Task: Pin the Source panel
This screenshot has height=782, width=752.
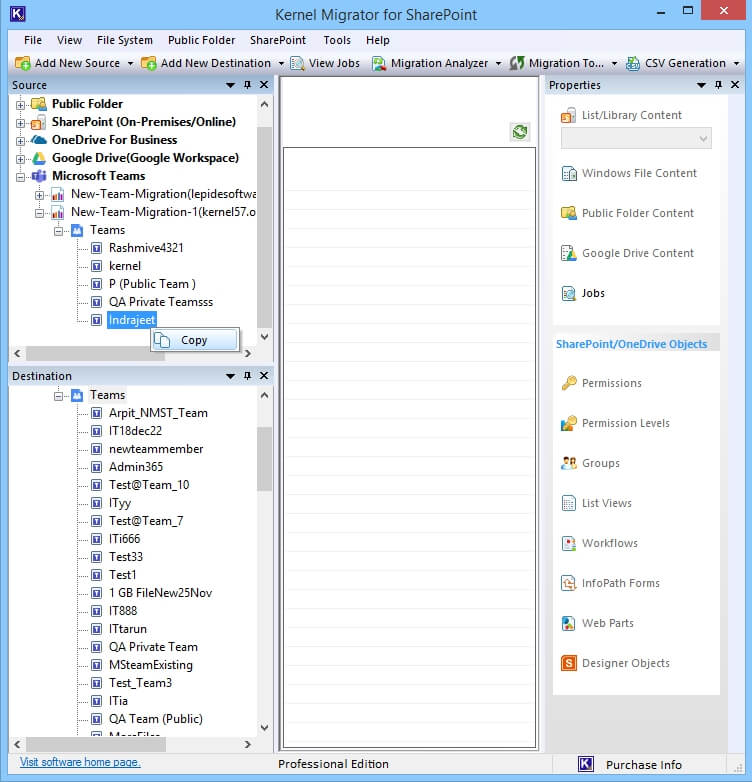Action: pos(247,85)
